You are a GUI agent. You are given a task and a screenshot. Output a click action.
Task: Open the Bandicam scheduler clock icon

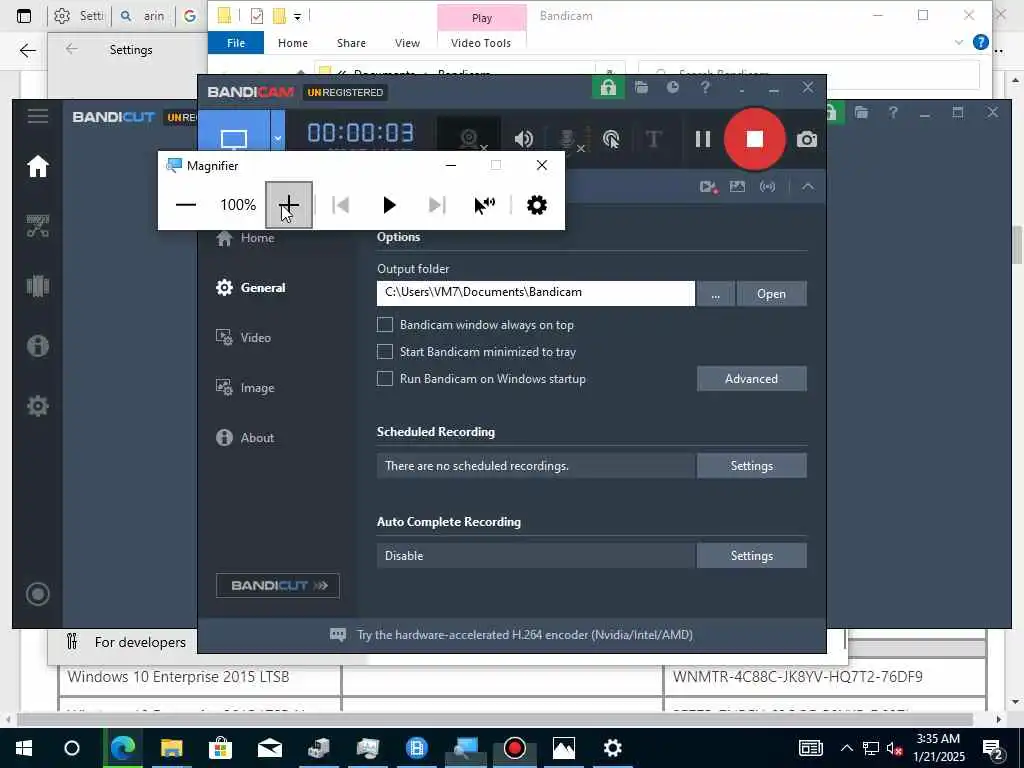[x=673, y=87]
